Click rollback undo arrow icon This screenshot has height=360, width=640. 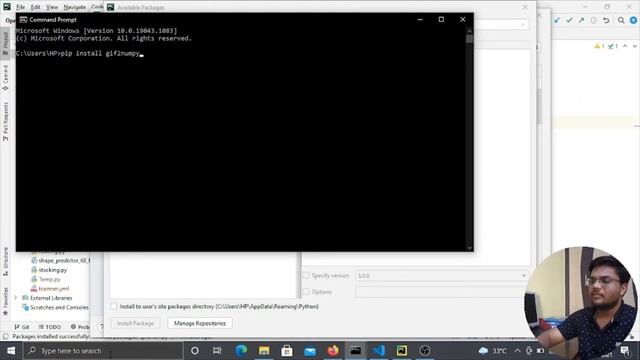click(606, 20)
